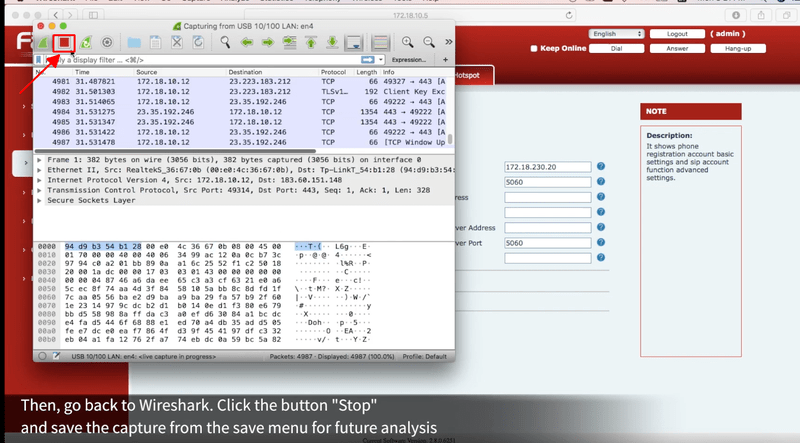The image size is (800, 443).
Task: Expand Internet Protocol Version 4 details
Action: coord(39,181)
